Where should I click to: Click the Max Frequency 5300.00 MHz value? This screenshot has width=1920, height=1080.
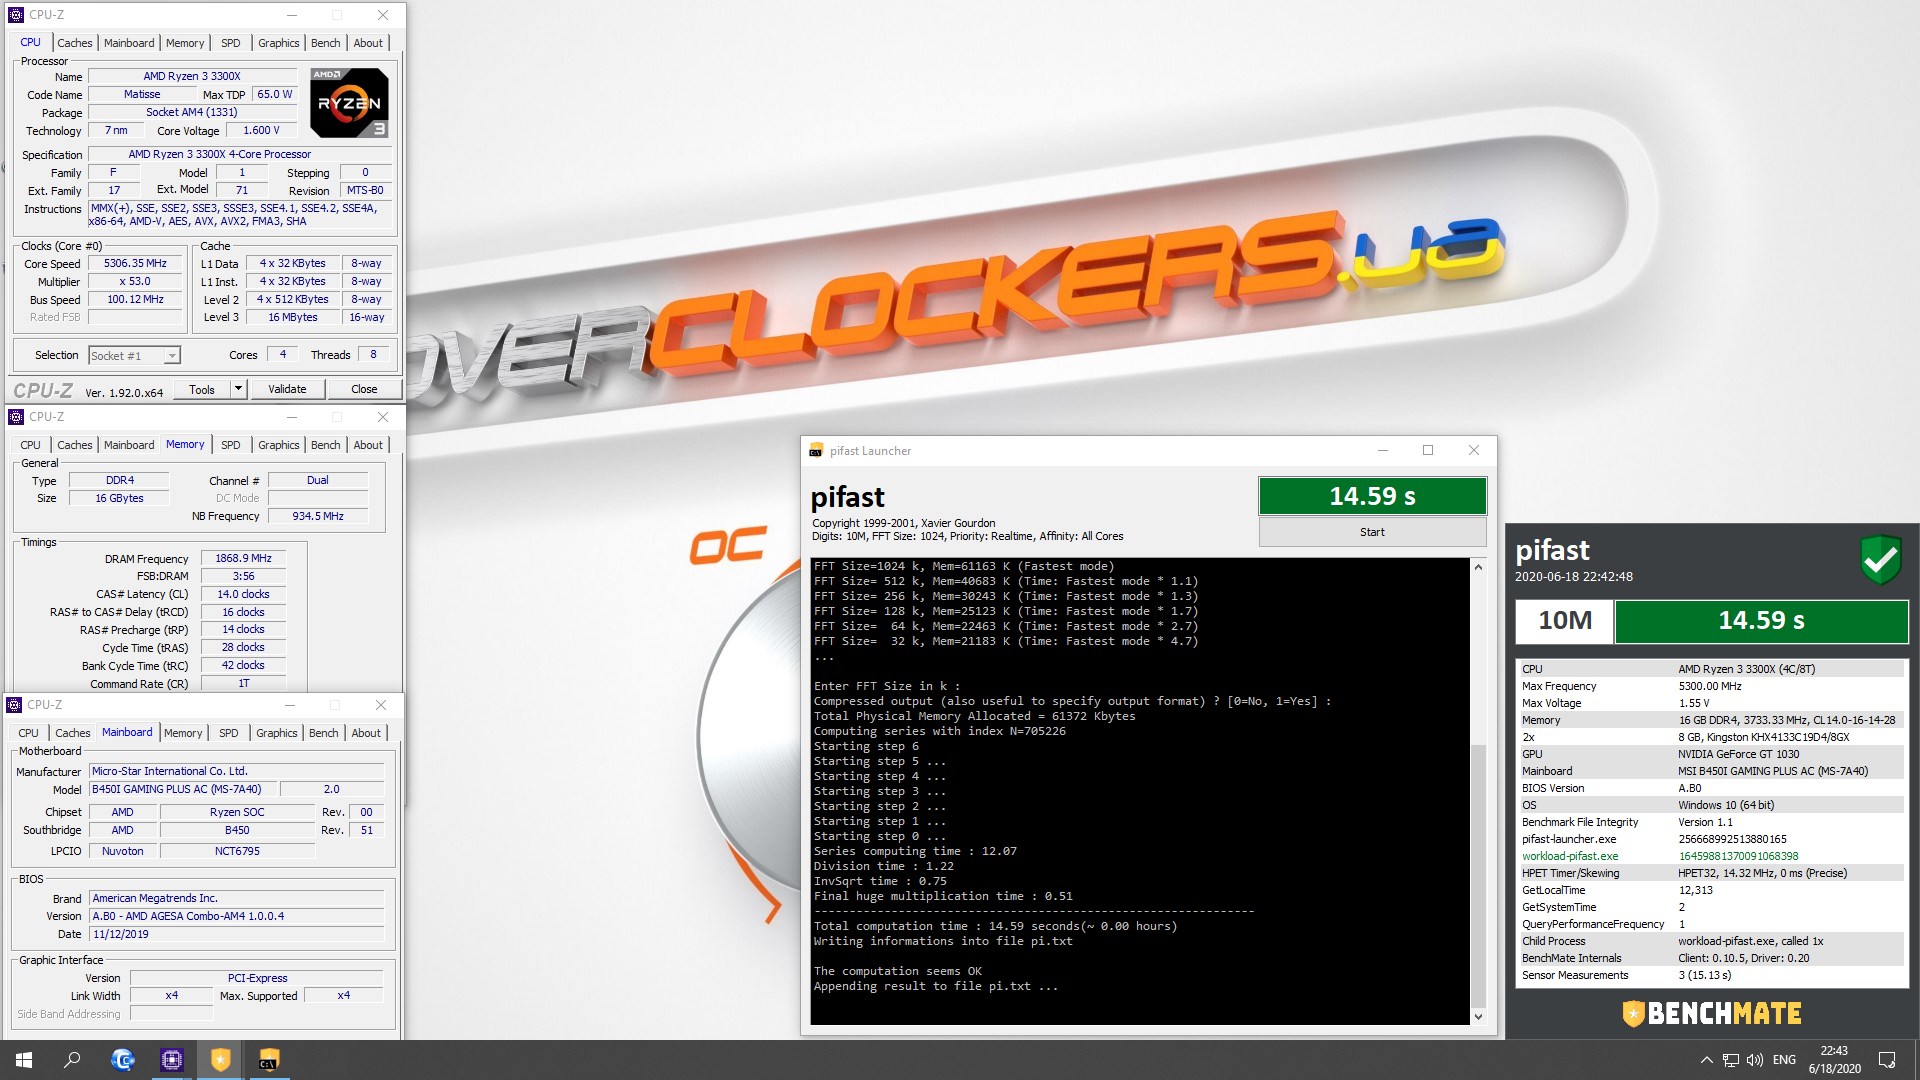tap(1710, 686)
